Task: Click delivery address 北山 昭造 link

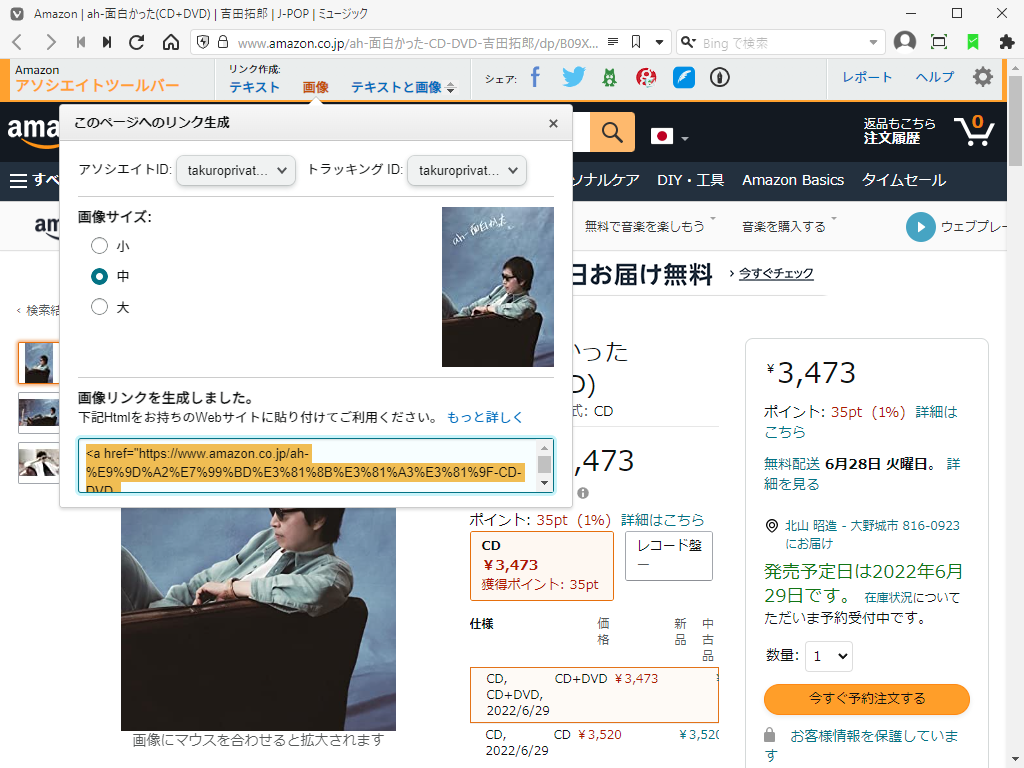Action: (x=872, y=534)
